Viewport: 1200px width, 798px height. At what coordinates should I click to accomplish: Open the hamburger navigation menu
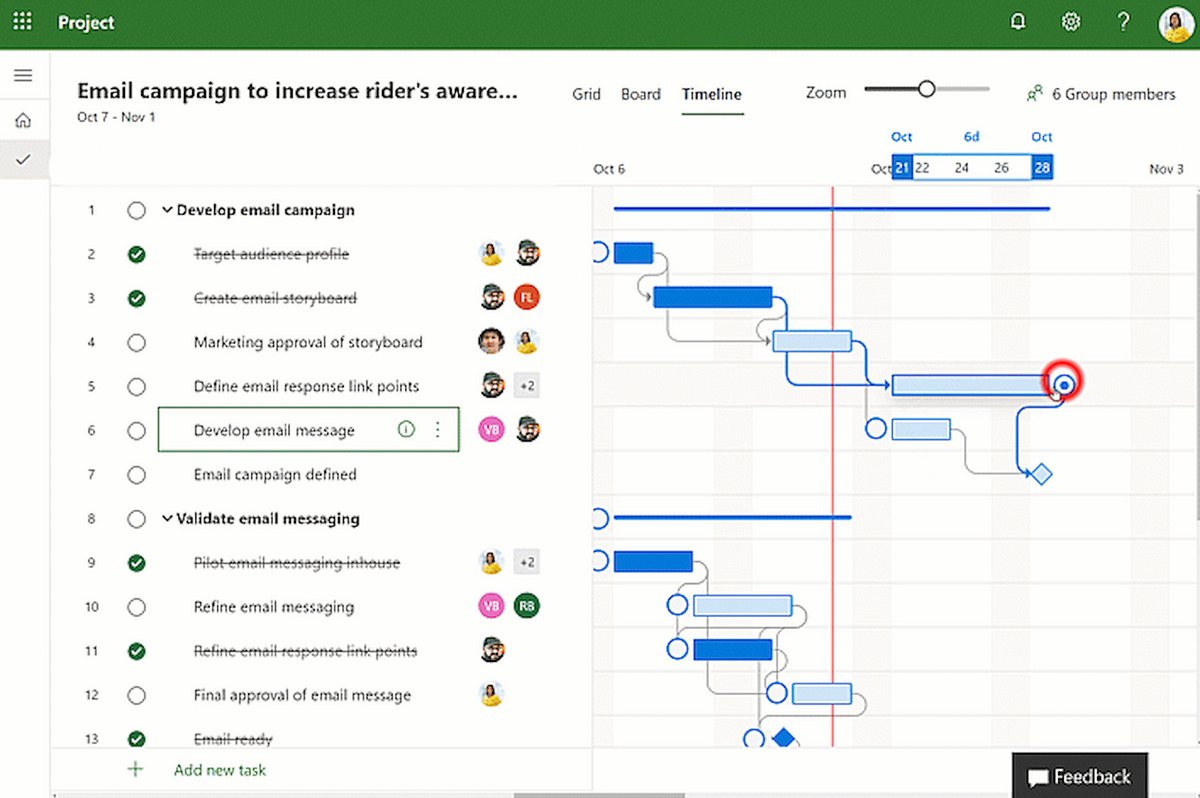[x=23, y=75]
